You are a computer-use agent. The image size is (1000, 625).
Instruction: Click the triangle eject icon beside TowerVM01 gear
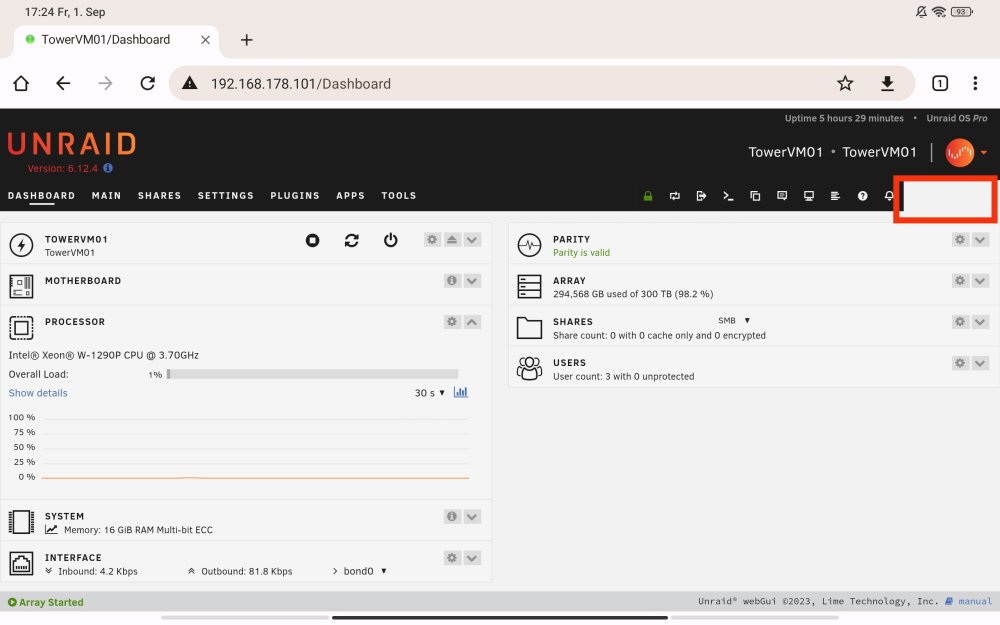452,240
